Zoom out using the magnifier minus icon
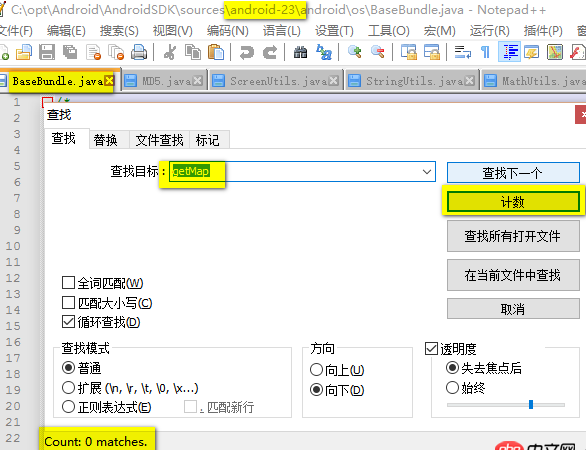 [378, 52]
